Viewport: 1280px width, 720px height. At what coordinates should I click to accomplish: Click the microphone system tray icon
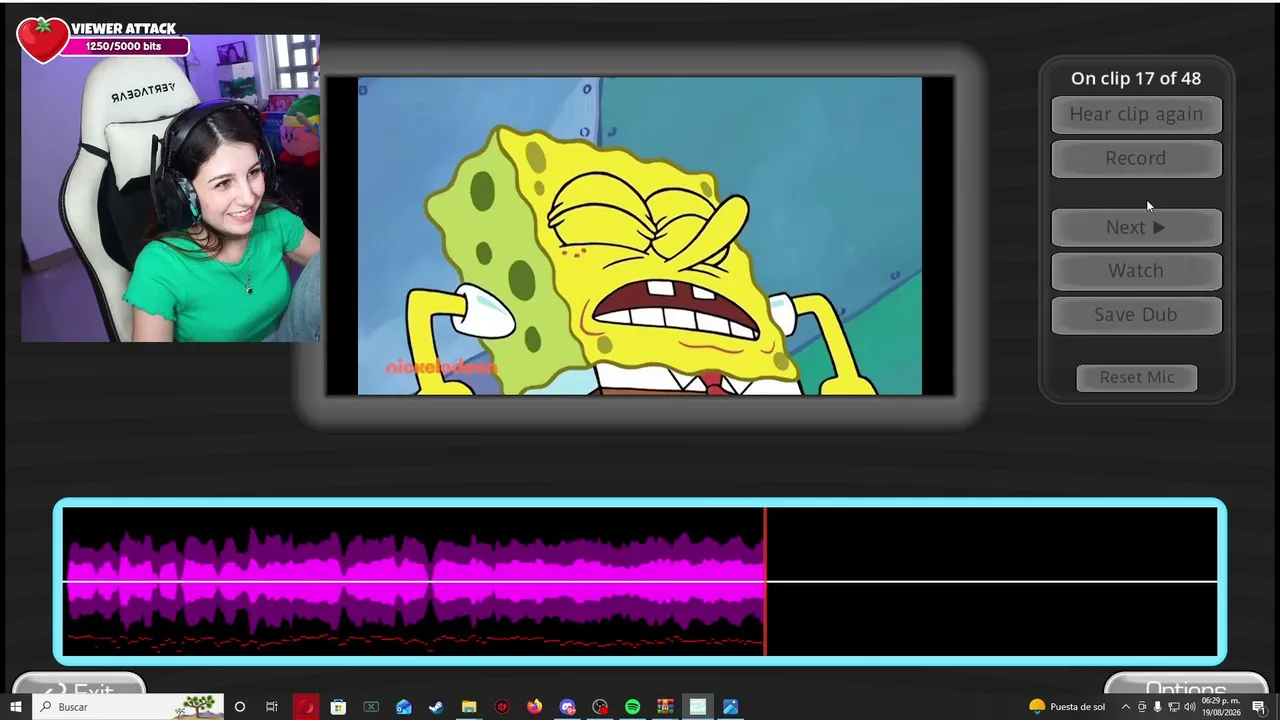pyautogui.click(x=1158, y=707)
